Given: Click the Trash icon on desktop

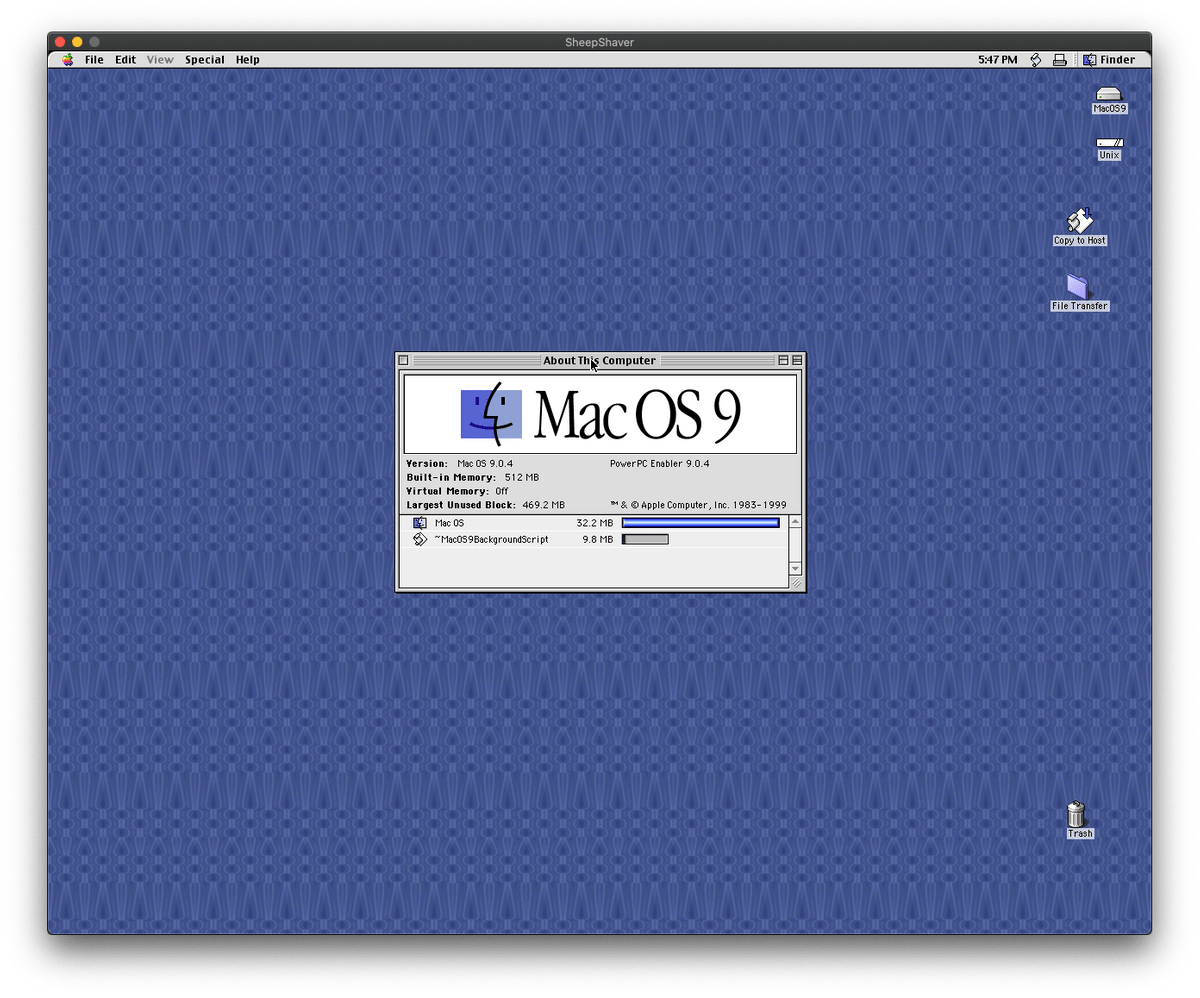Looking at the screenshot, I should pyautogui.click(x=1077, y=814).
